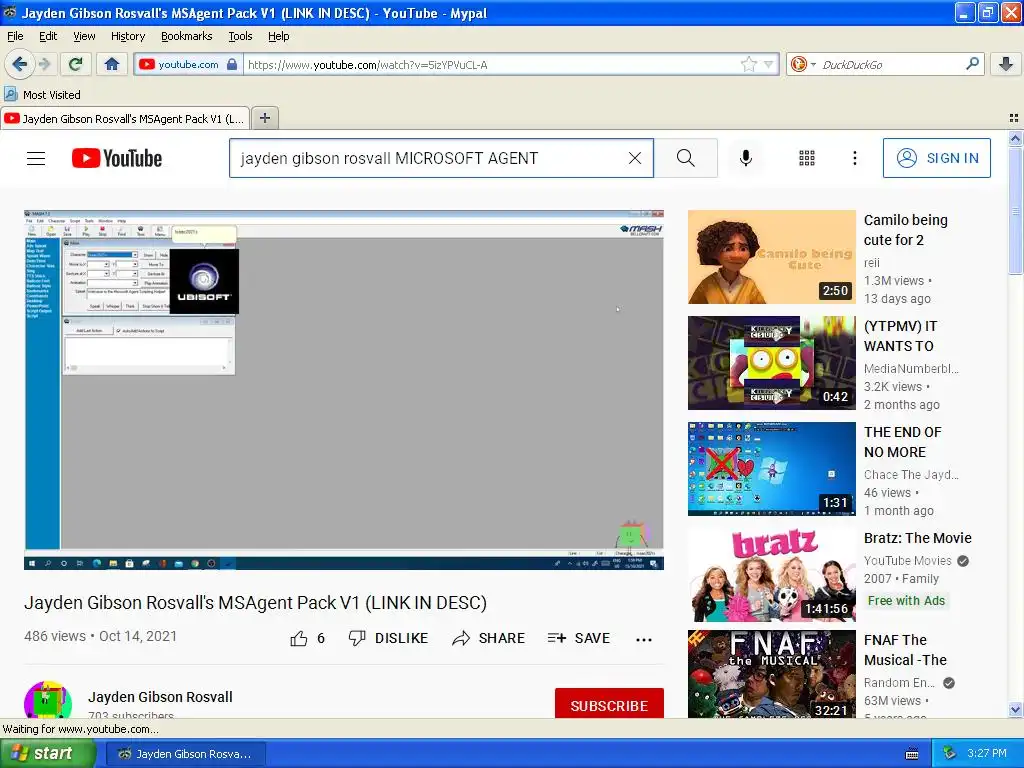This screenshot has width=1024, height=768.
Task: Open the Help menu
Action: click(x=278, y=36)
